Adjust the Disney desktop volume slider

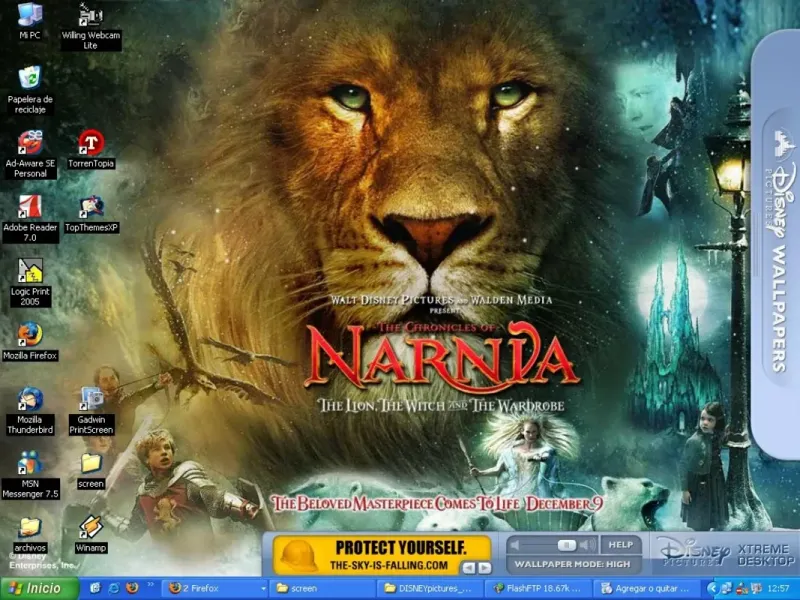[566, 545]
